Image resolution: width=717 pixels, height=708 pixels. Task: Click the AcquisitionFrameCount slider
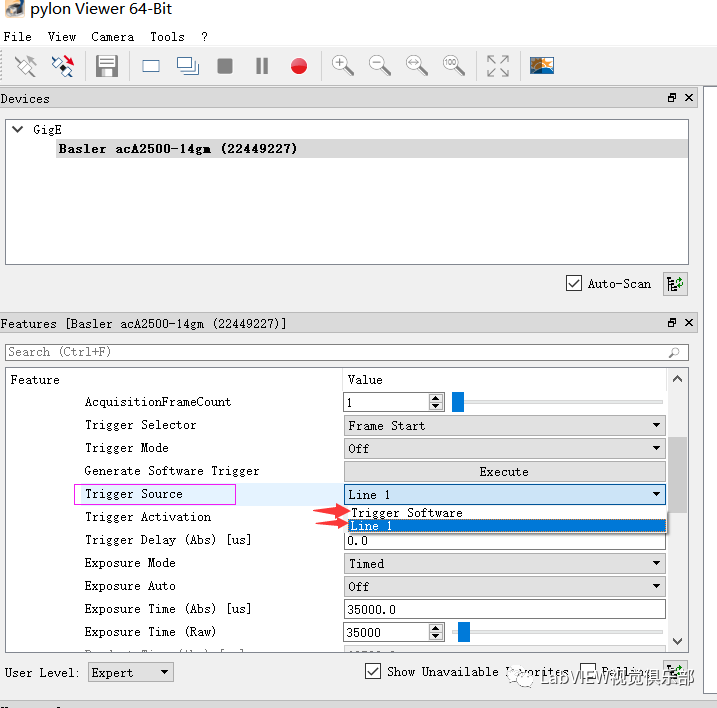557,402
